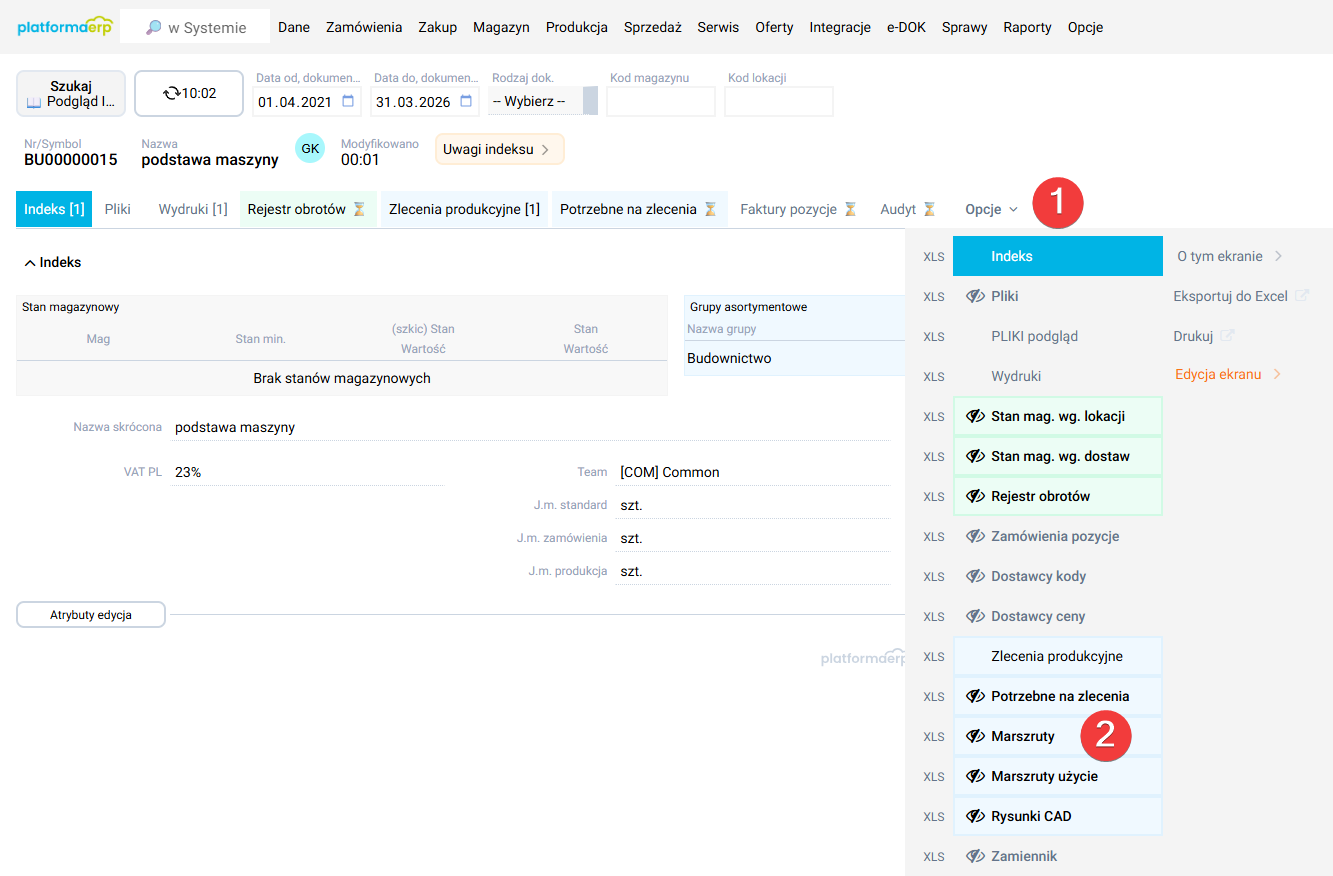Screen dimensions: 1333x876
Task: Toggle visibility of Dostawcy ceny entry
Action: 976,616
